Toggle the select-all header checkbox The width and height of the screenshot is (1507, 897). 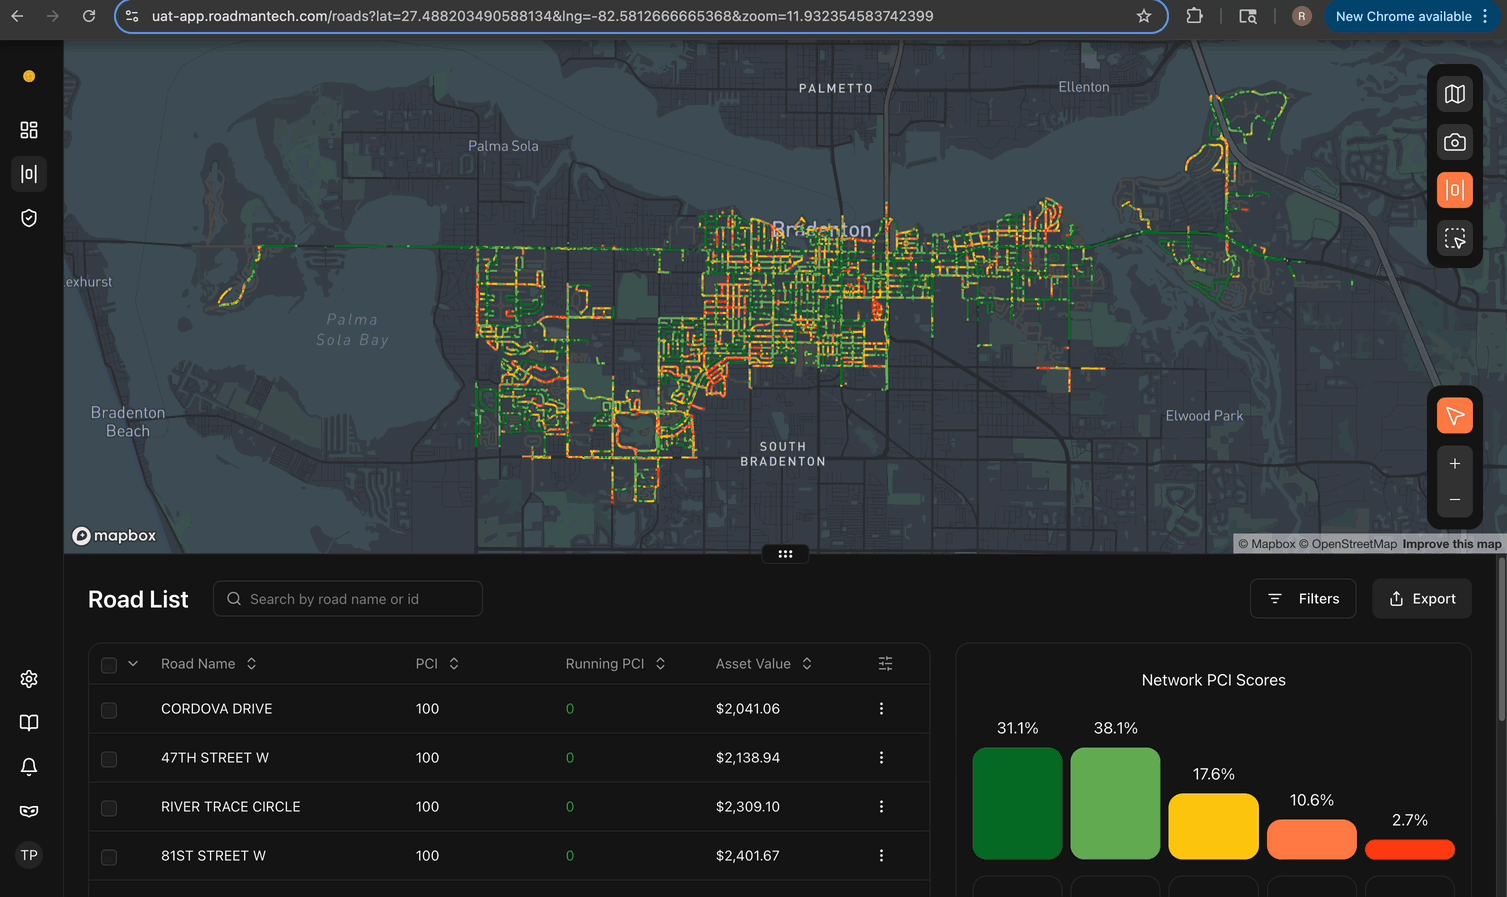[109, 665]
